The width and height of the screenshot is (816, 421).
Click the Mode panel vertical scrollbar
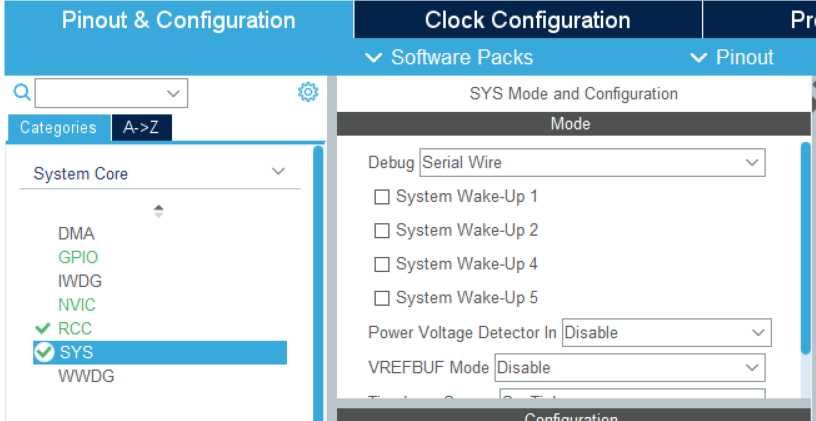click(806, 248)
